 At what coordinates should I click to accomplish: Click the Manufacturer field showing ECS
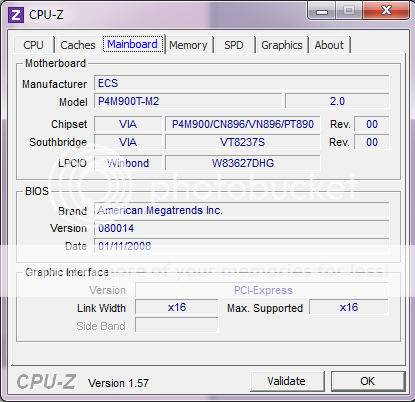point(241,83)
